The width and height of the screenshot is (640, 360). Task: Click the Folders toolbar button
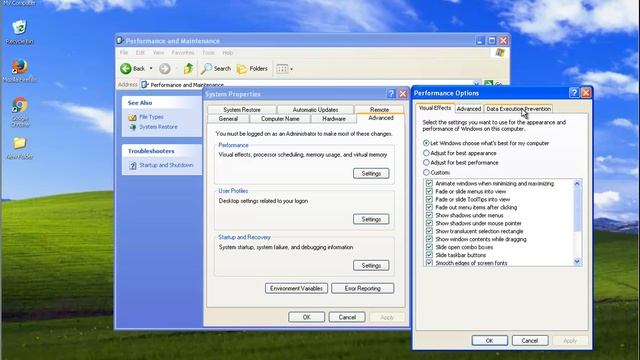tap(252, 69)
